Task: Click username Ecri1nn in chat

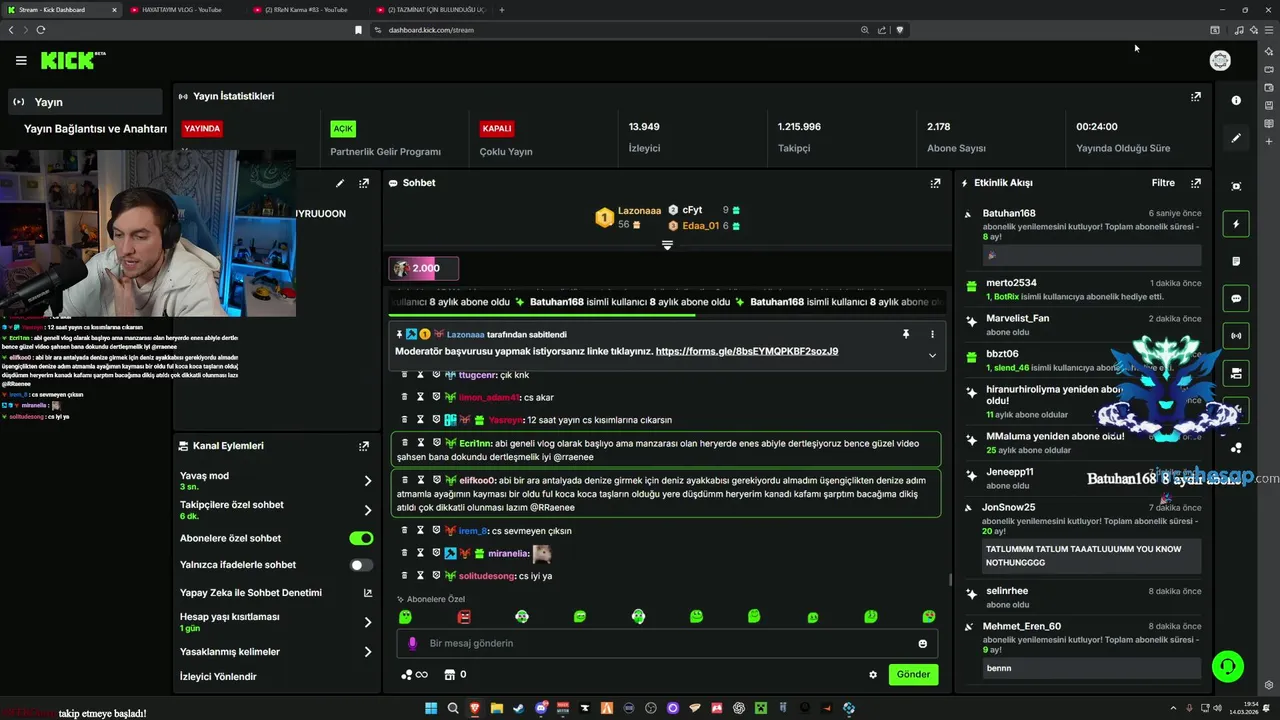Action: [476, 443]
